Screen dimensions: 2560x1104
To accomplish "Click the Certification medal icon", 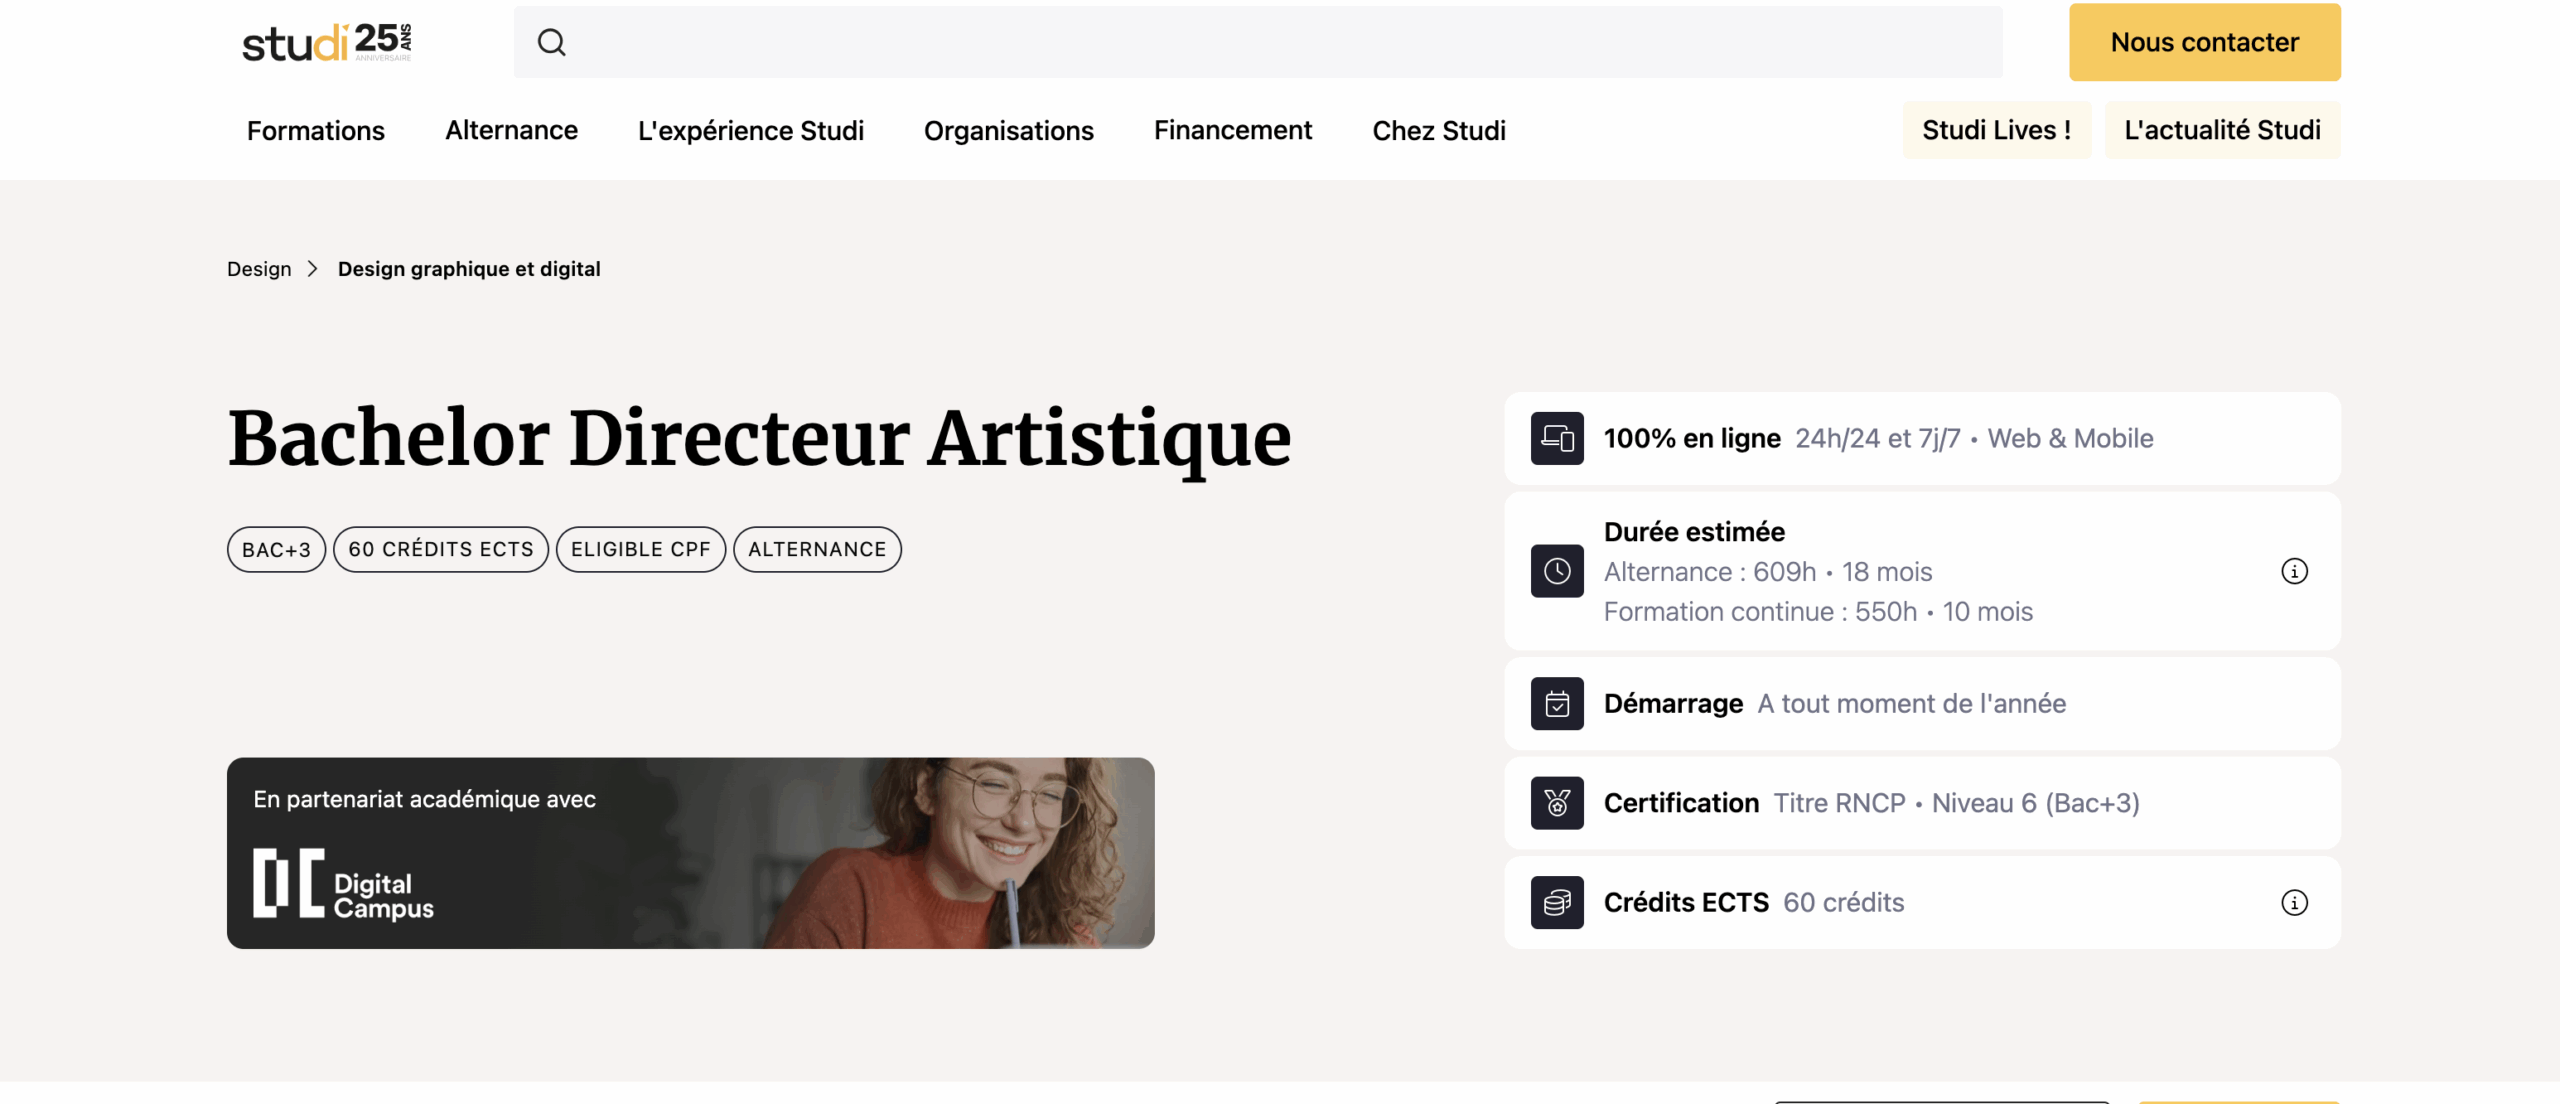I will (x=1557, y=803).
